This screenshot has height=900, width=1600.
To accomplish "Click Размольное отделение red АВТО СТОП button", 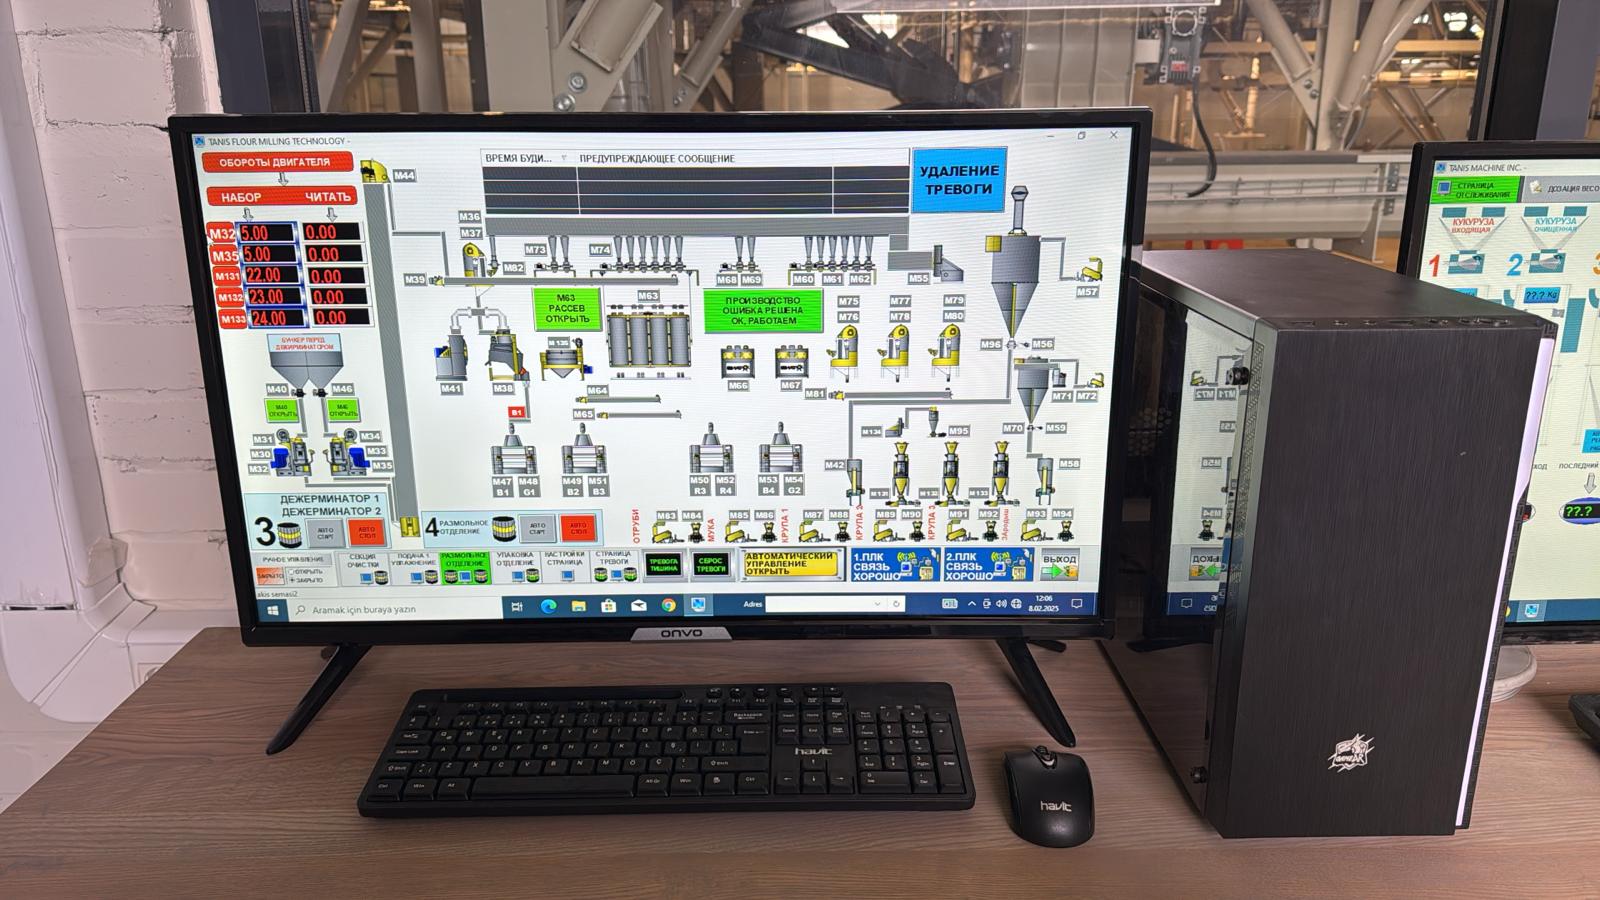I will 578,528.
